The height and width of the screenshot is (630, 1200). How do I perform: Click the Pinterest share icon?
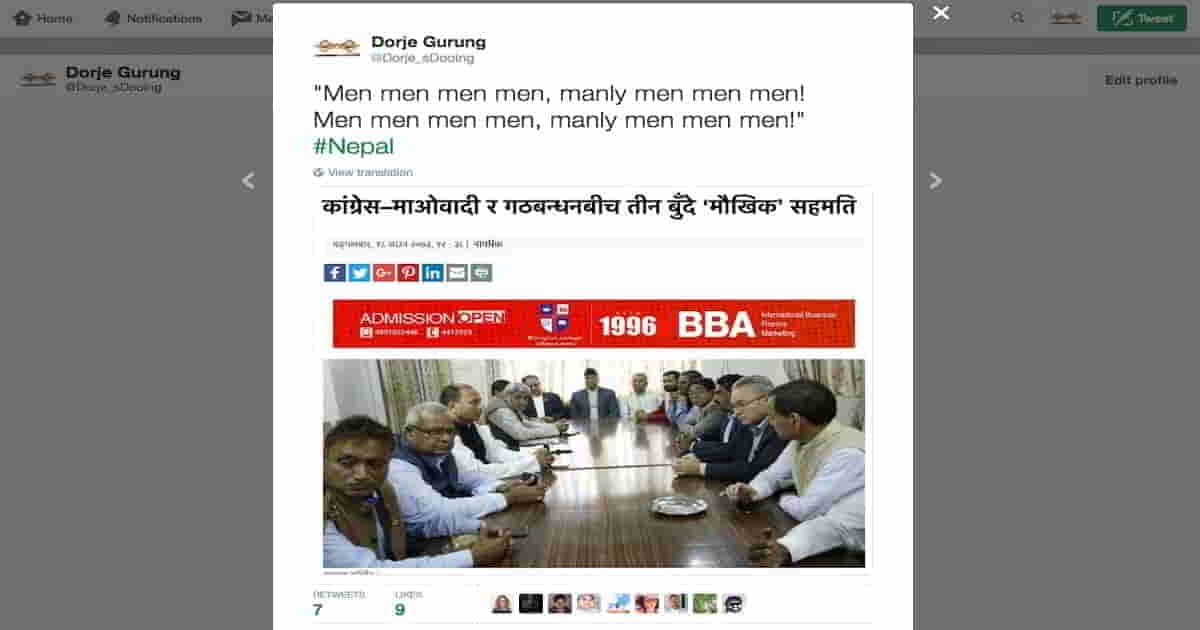click(408, 273)
